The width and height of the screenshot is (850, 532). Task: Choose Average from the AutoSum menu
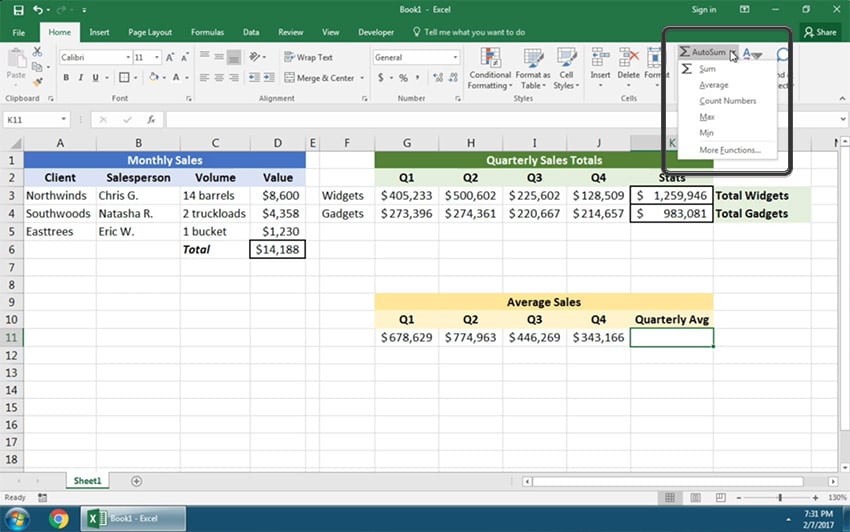pos(713,85)
